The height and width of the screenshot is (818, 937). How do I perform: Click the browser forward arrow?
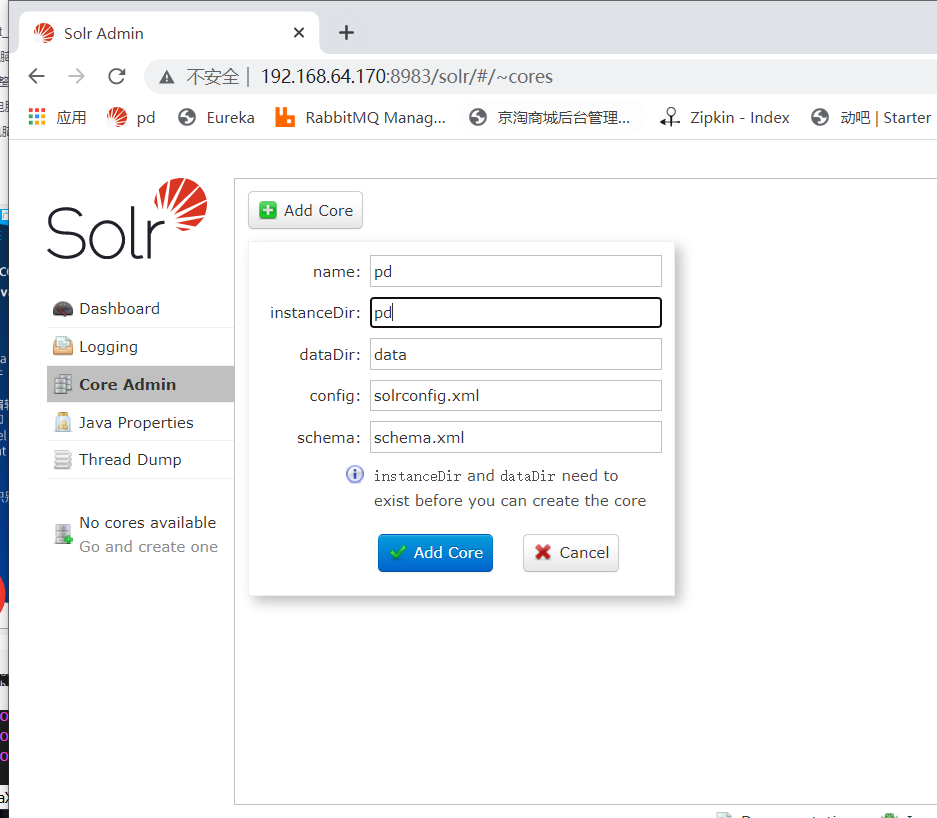coord(76,76)
